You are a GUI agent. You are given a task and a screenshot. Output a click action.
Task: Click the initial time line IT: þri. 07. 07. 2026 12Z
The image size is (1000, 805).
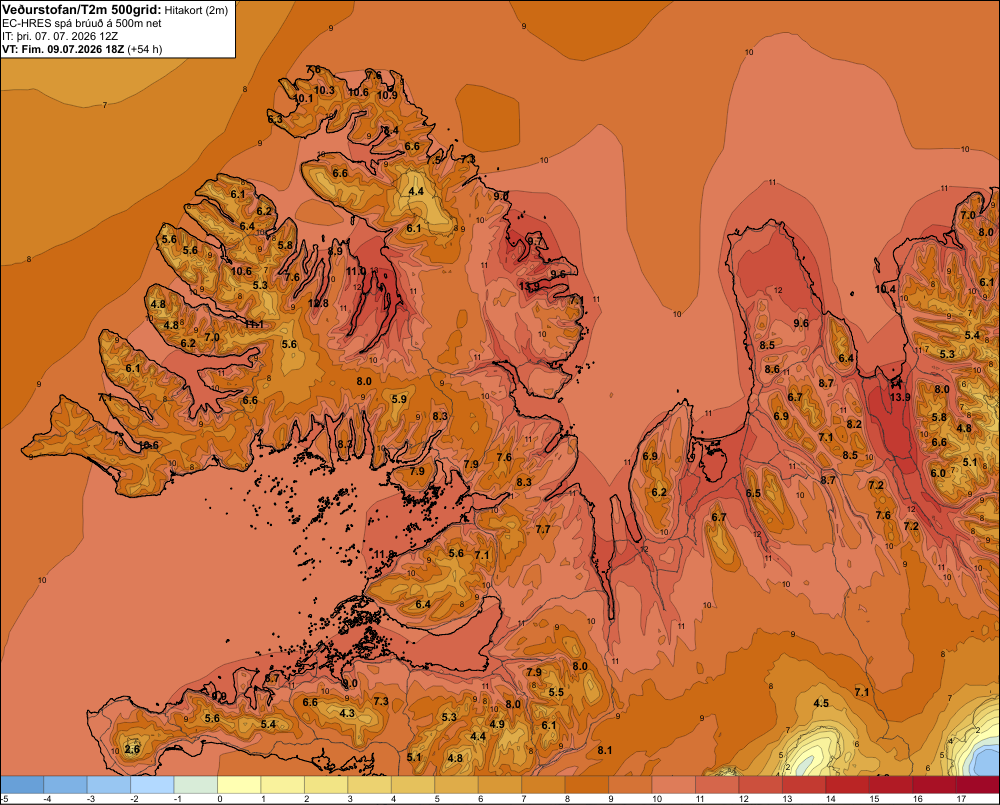point(60,36)
